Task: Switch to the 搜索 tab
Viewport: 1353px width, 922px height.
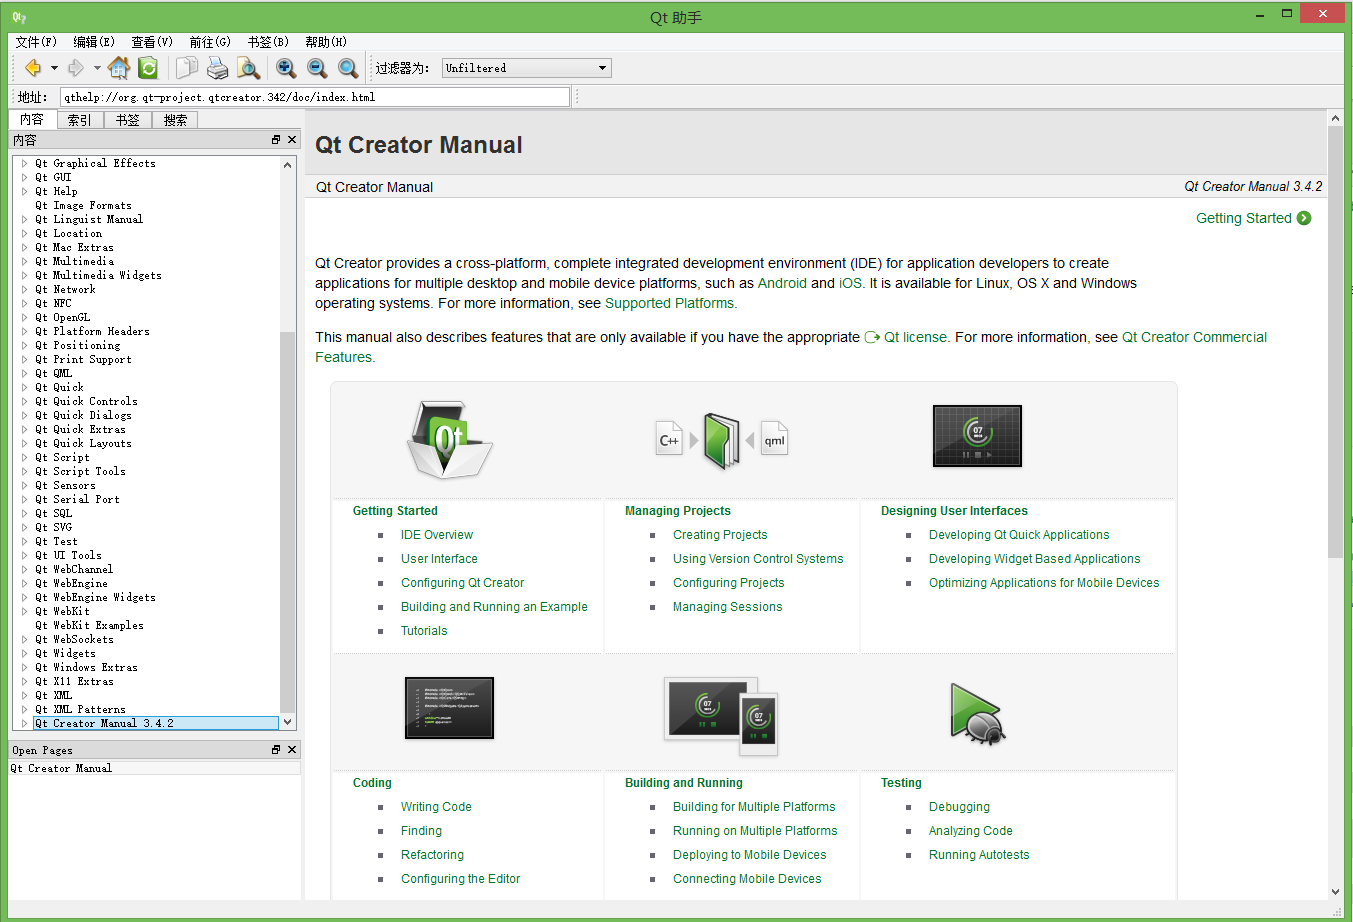Action: (175, 120)
